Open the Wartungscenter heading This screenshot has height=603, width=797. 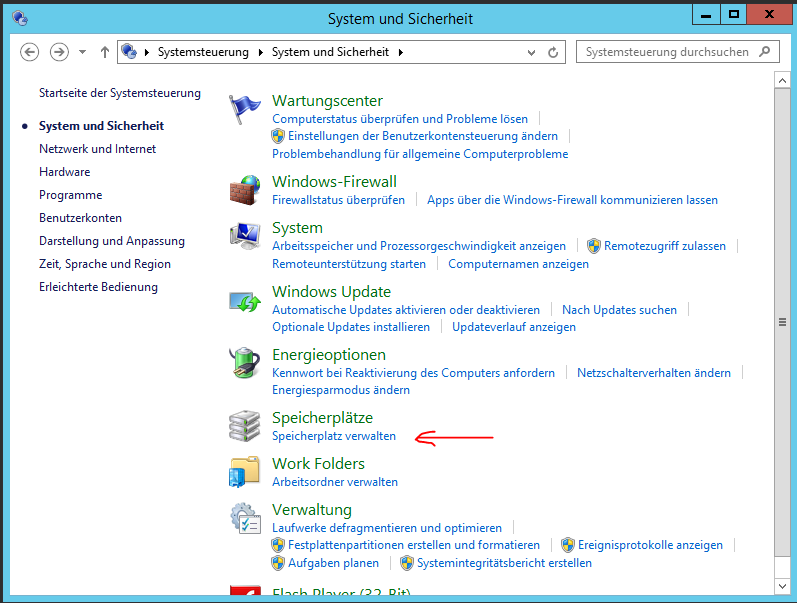[327, 101]
